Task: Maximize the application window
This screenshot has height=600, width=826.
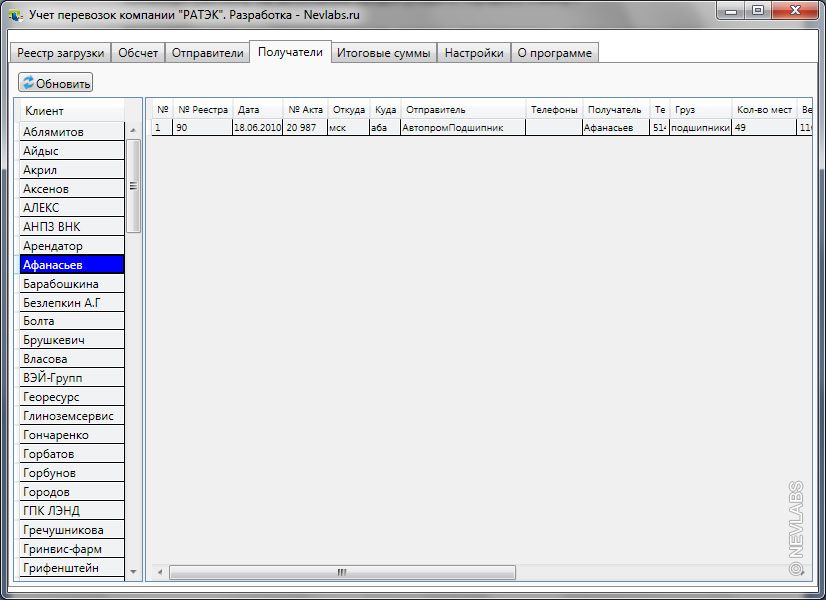Action: [x=757, y=11]
